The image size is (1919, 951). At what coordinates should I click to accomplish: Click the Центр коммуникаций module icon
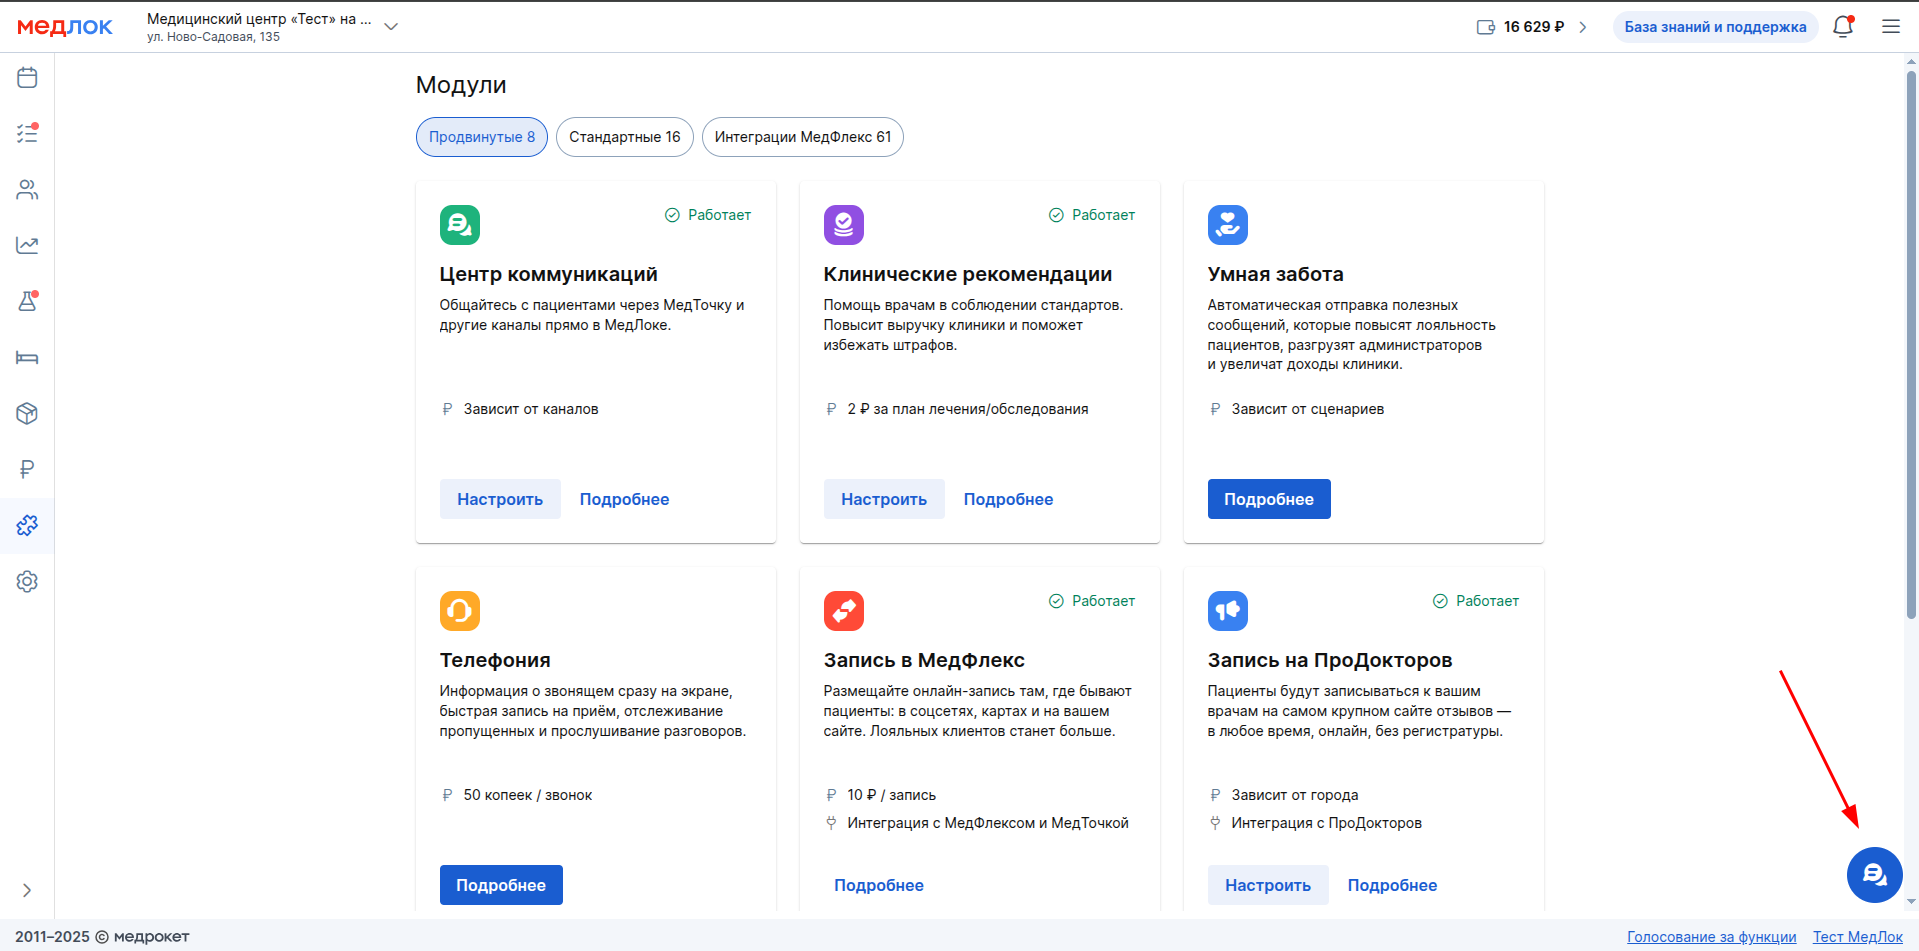[460, 225]
